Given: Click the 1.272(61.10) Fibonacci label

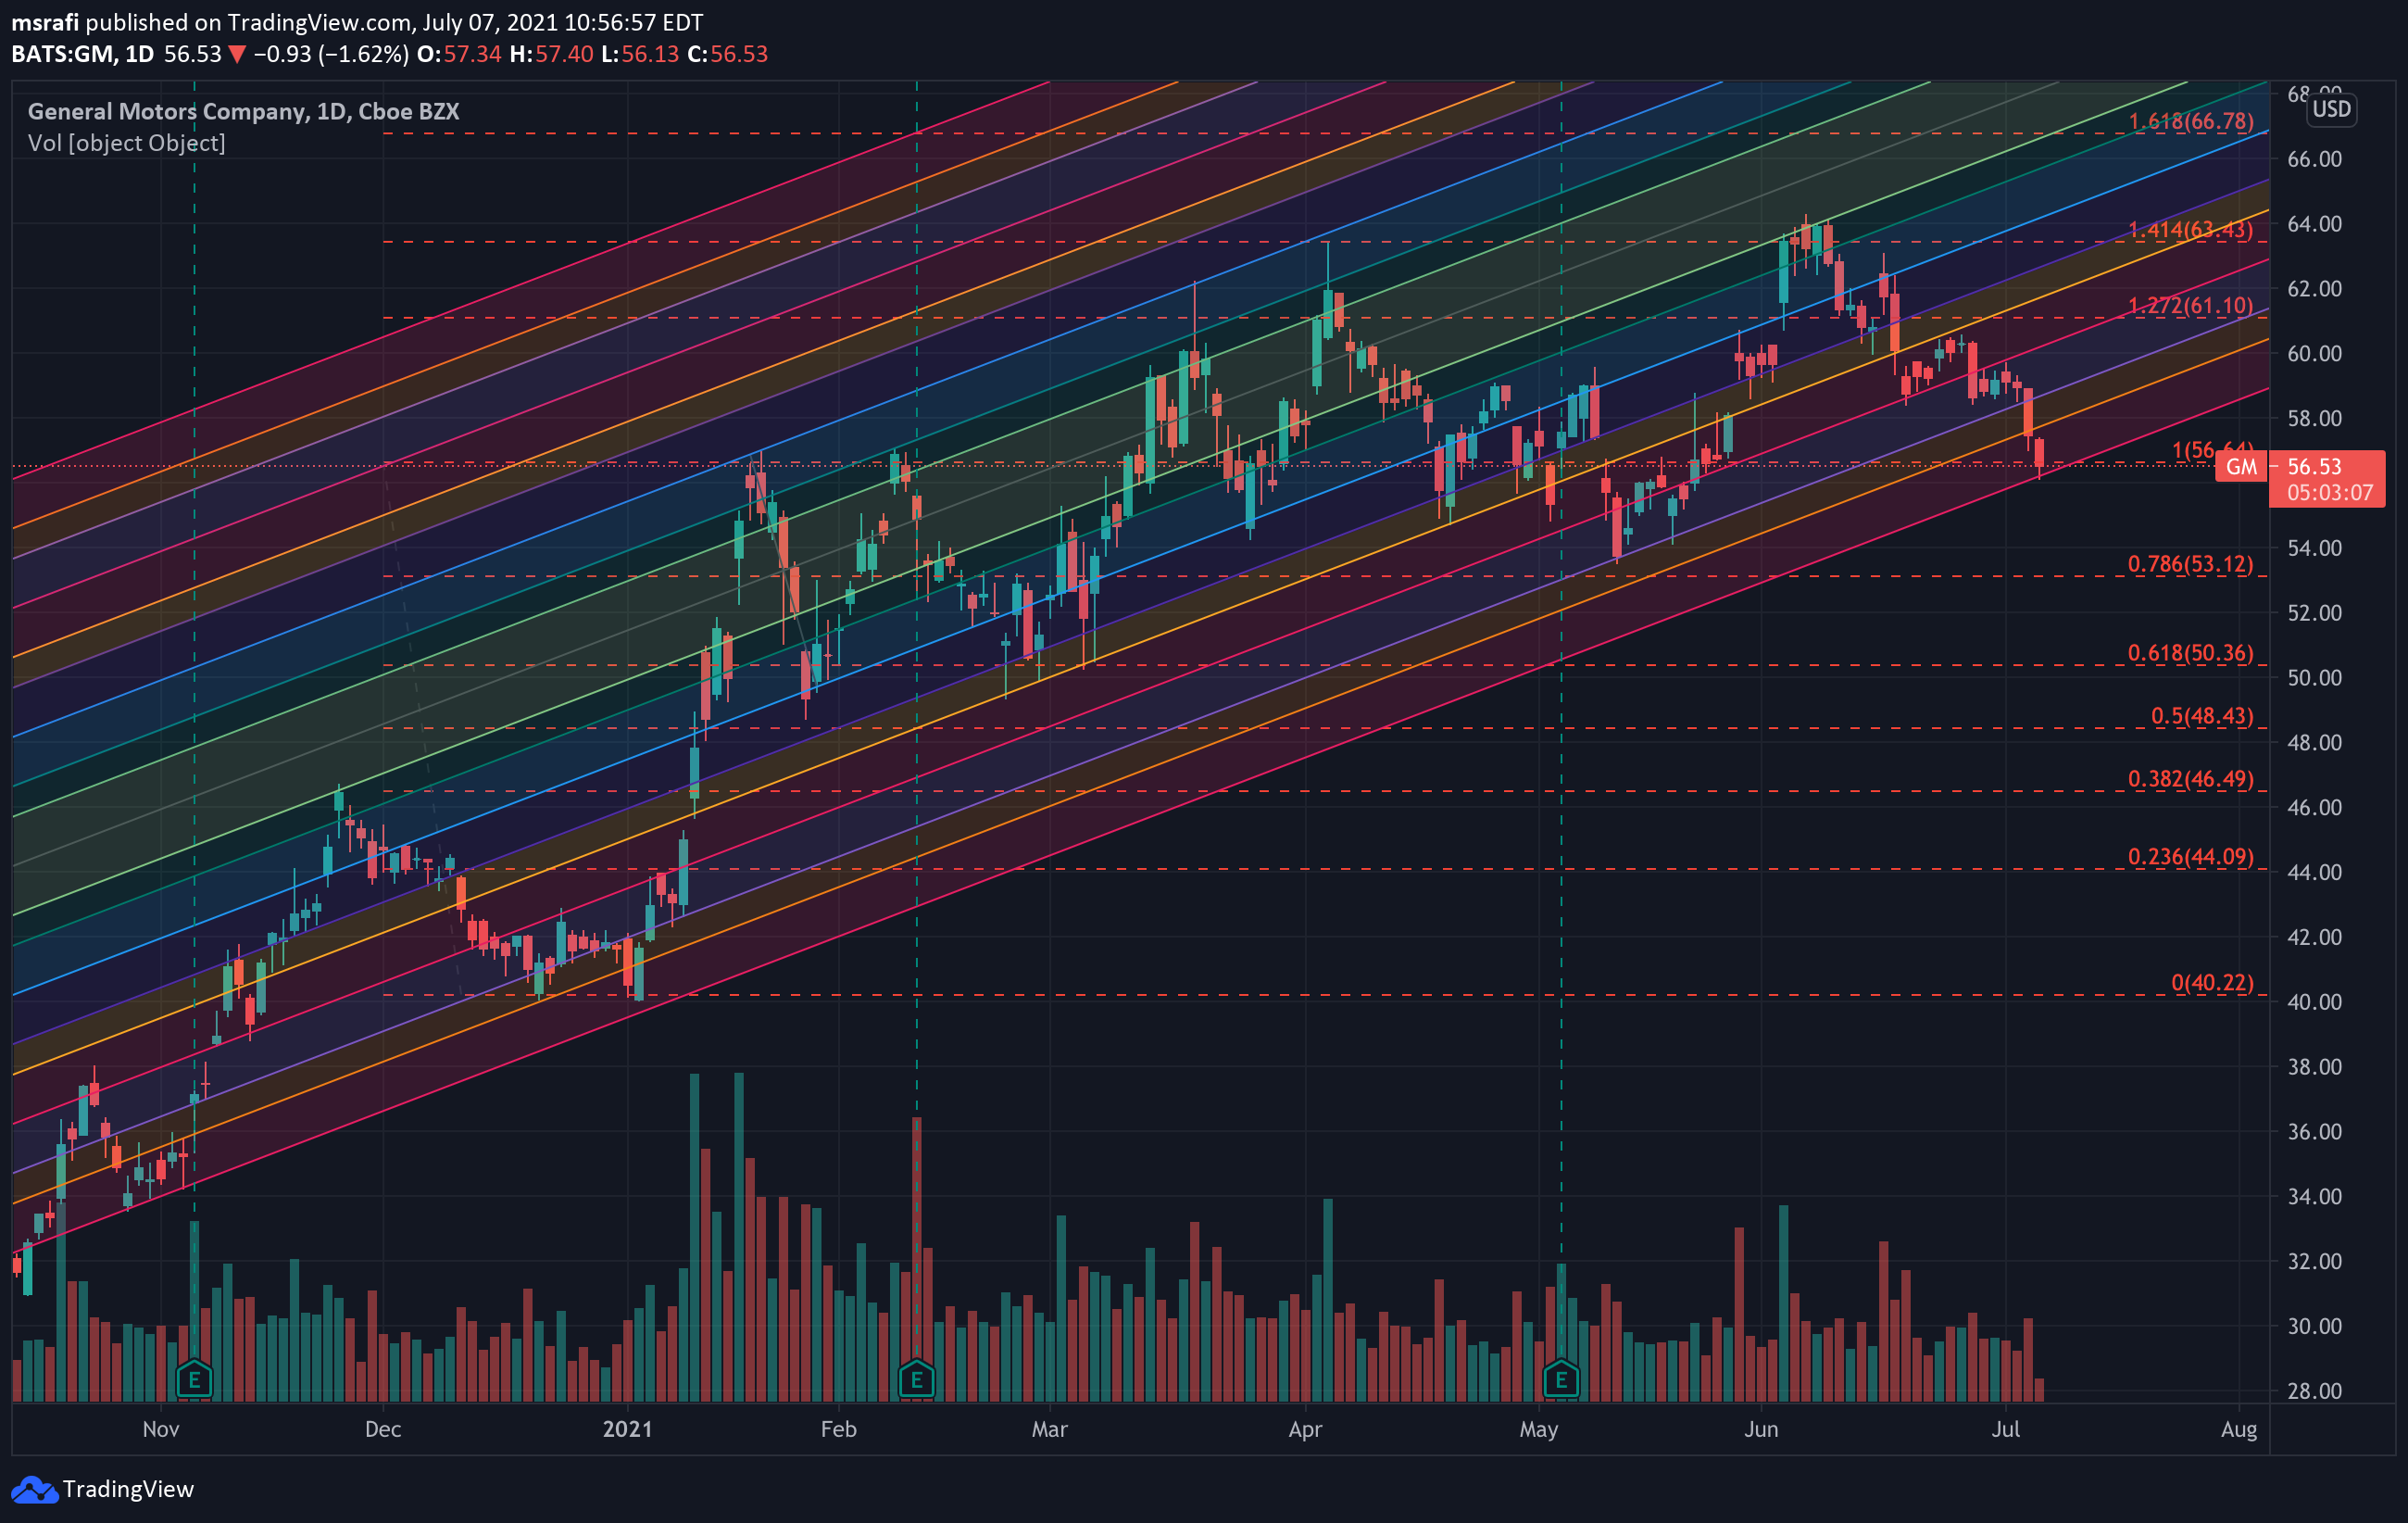Looking at the screenshot, I should point(2191,306).
